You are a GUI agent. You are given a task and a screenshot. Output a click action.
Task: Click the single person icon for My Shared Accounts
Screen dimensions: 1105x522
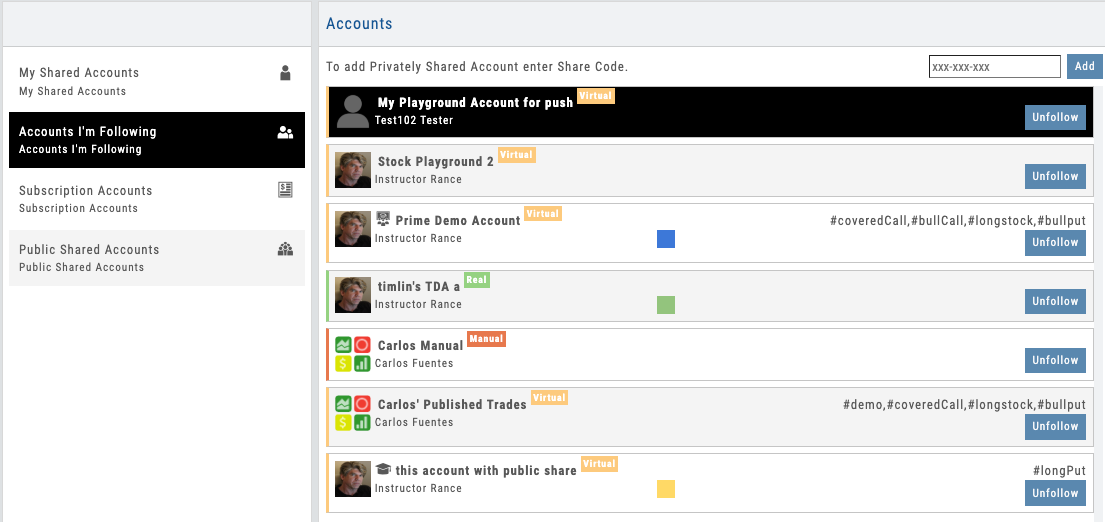(x=285, y=72)
